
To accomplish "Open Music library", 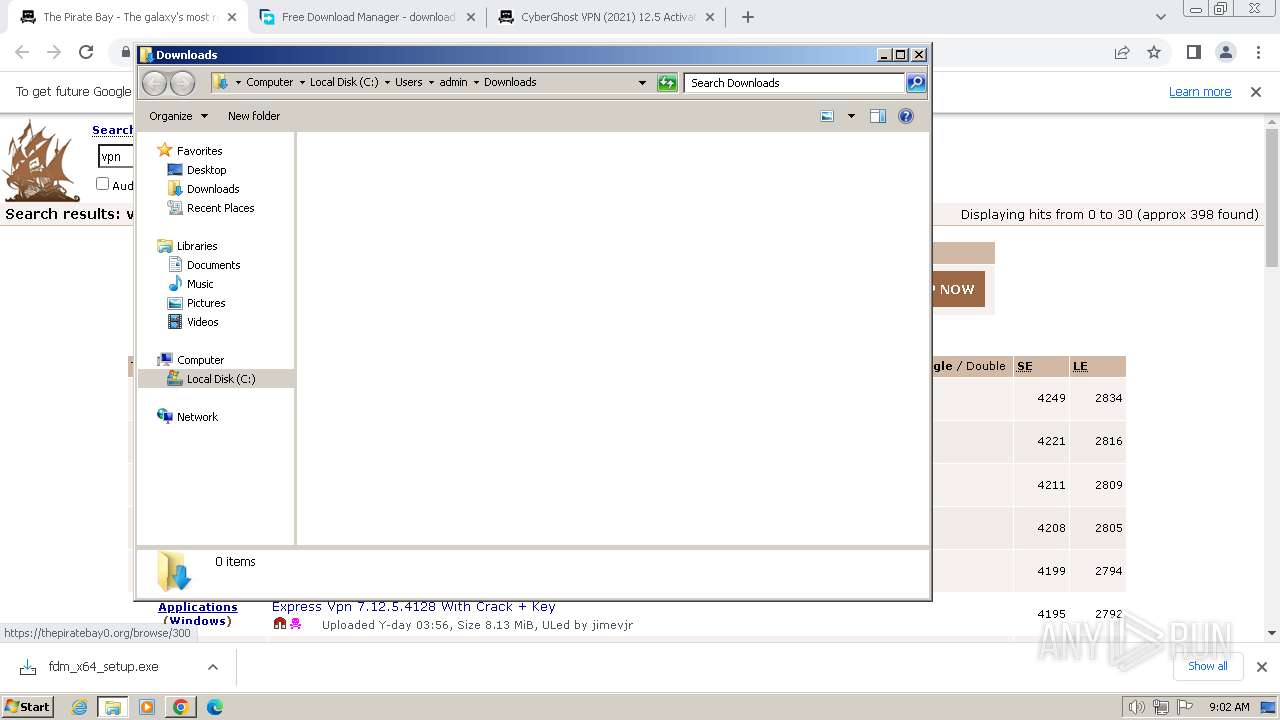I will click(200, 284).
